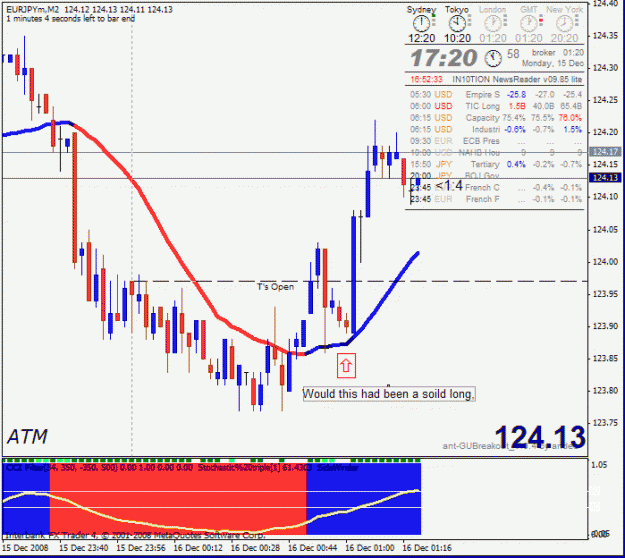Select the 23:45 EUR French C news row
Screen dimensions: 625x558
point(496,187)
